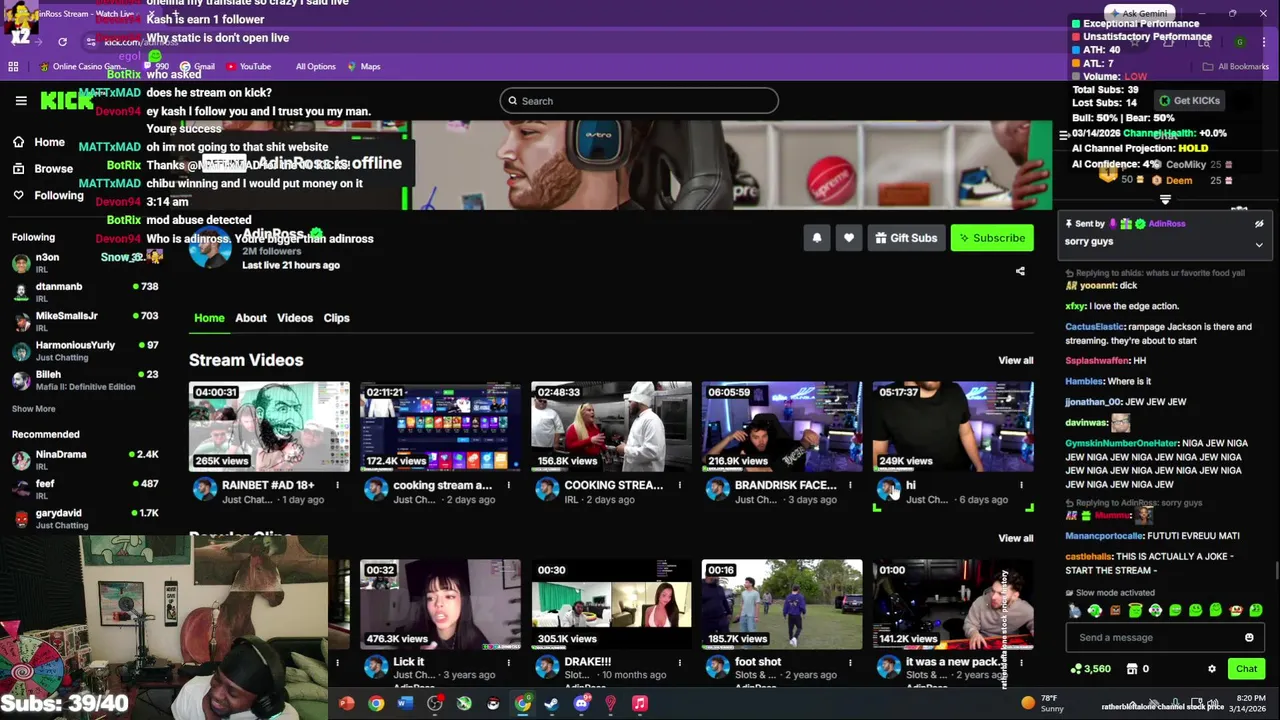Click the Gift Subs button
The height and width of the screenshot is (720, 1280).
pyautogui.click(x=906, y=238)
